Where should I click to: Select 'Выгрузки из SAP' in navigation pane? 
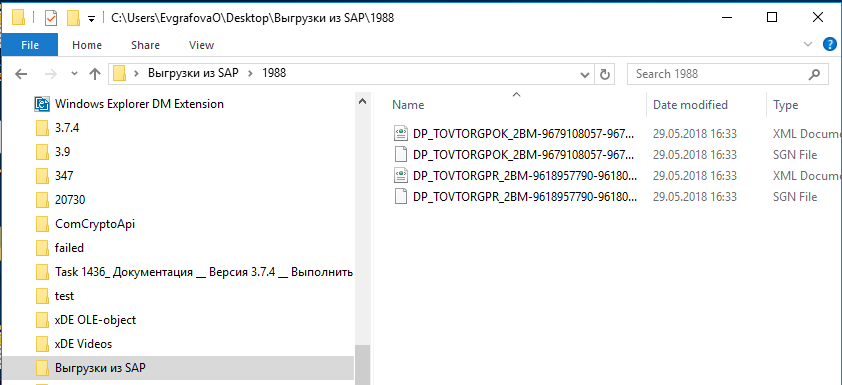[x=100, y=368]
